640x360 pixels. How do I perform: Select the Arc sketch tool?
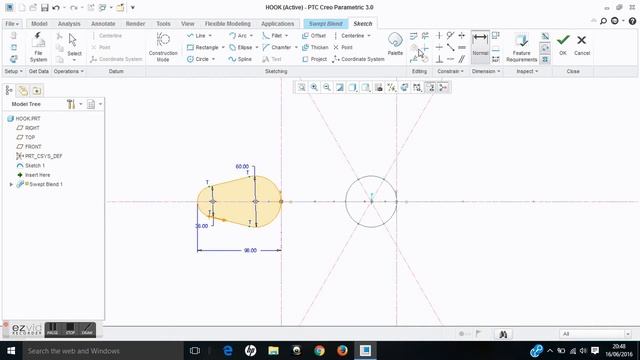[x=238, y=36]
